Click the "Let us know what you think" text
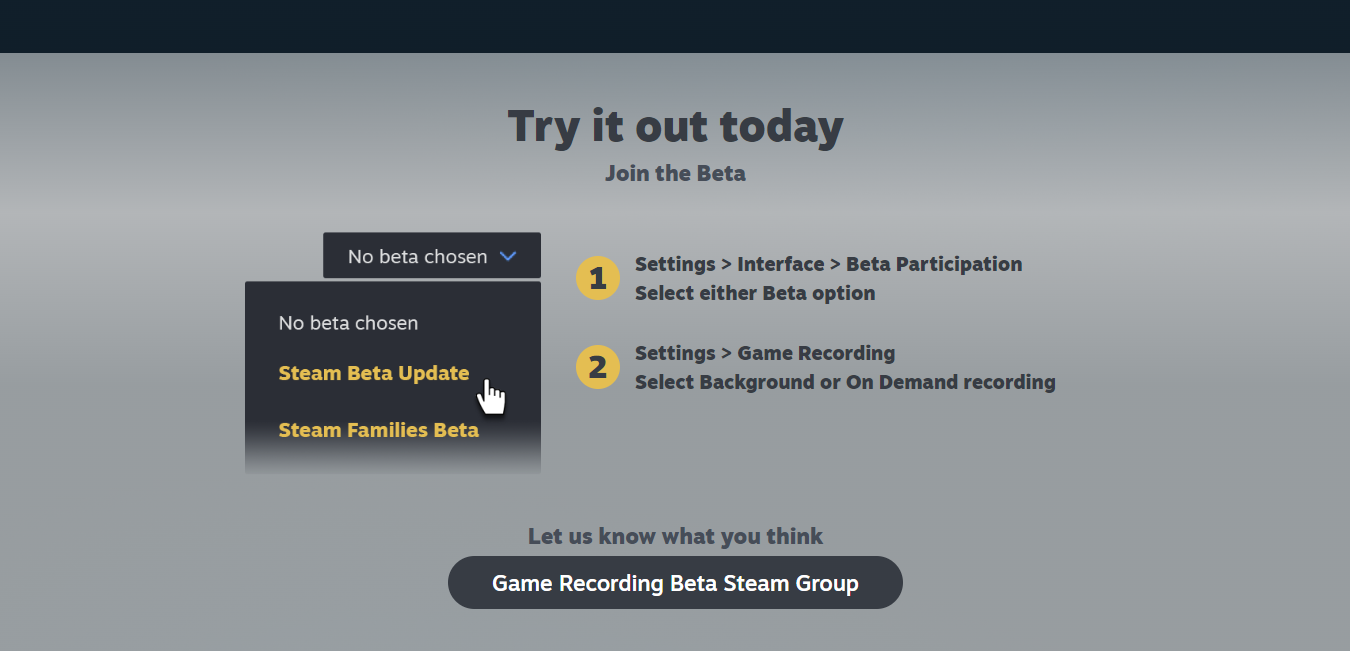The height and width of the screenshot is (651, 1350). pyautogui.click(x=675, y=536)
